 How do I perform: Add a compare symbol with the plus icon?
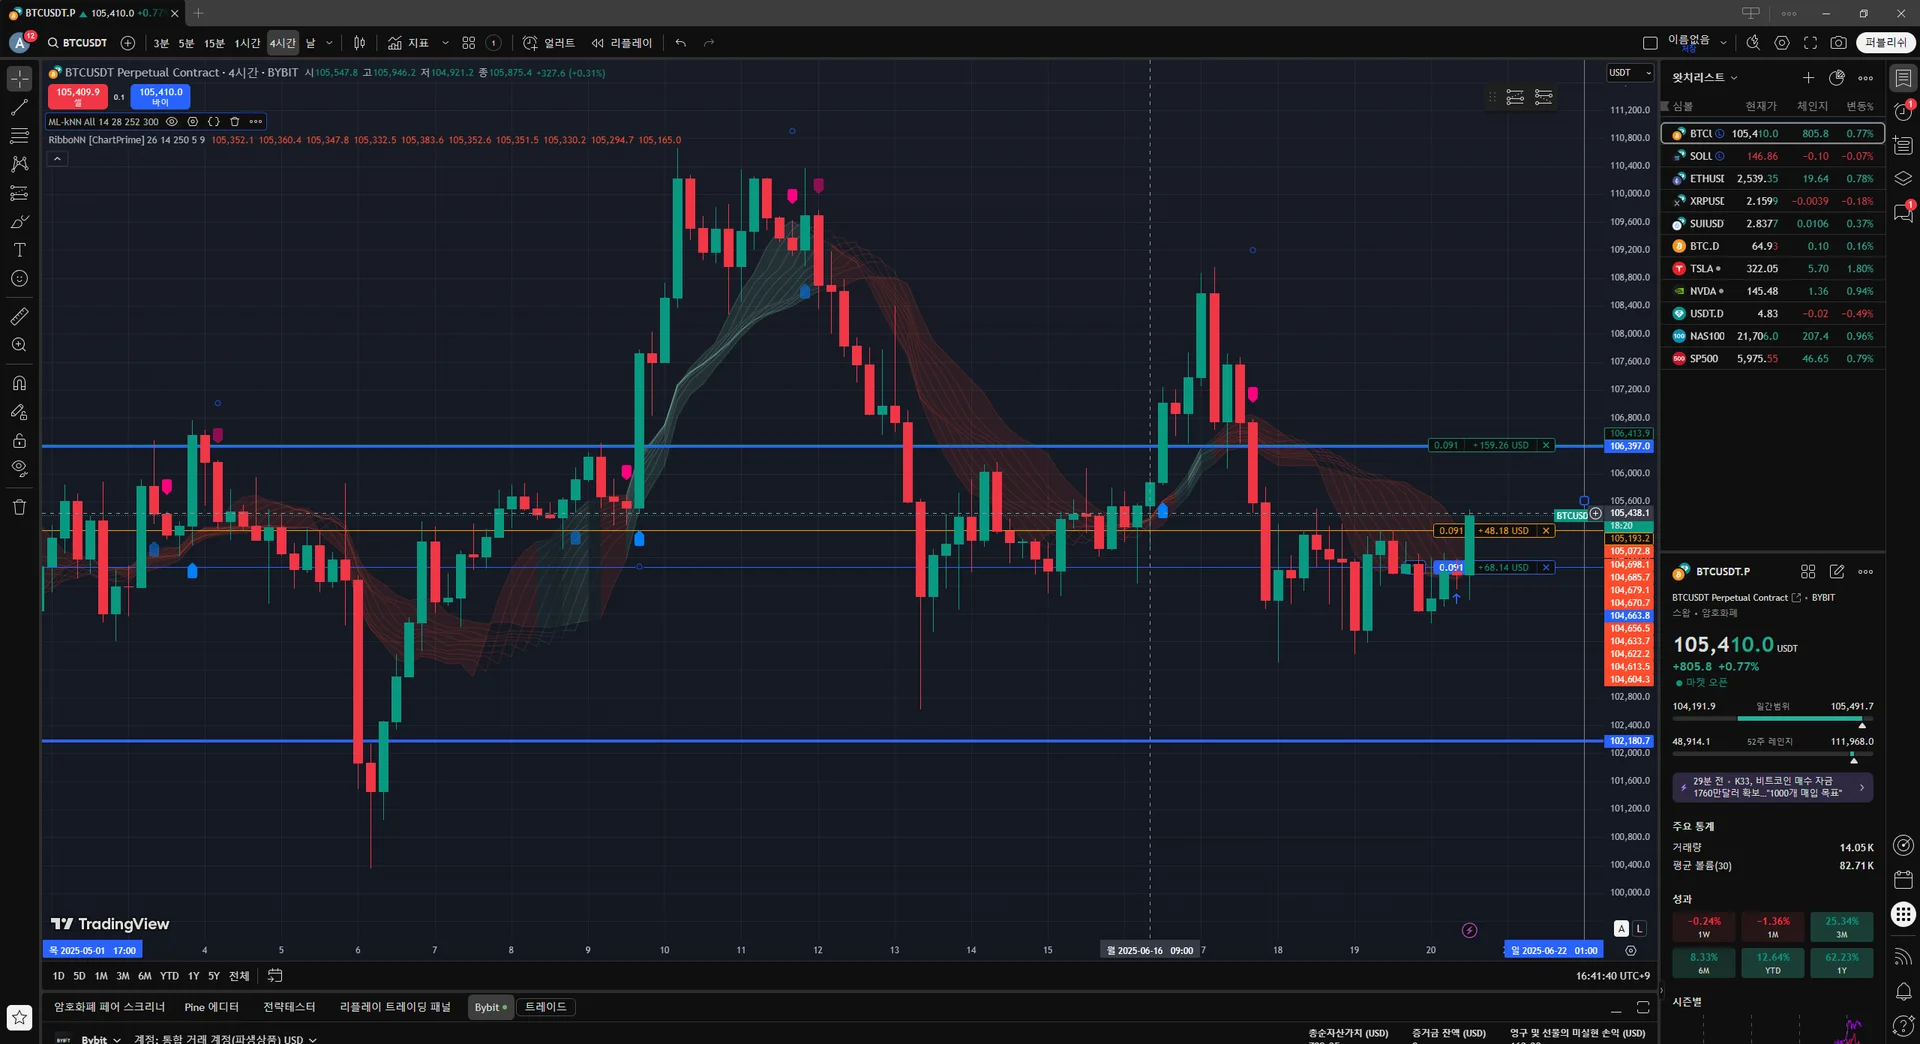[128, 43]
